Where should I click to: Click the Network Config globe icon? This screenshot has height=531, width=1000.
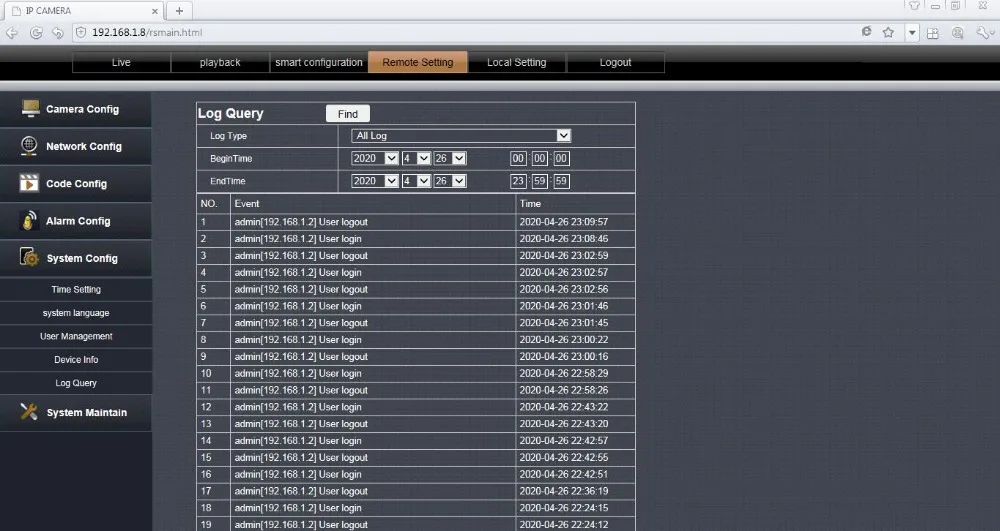coord(29,146)
